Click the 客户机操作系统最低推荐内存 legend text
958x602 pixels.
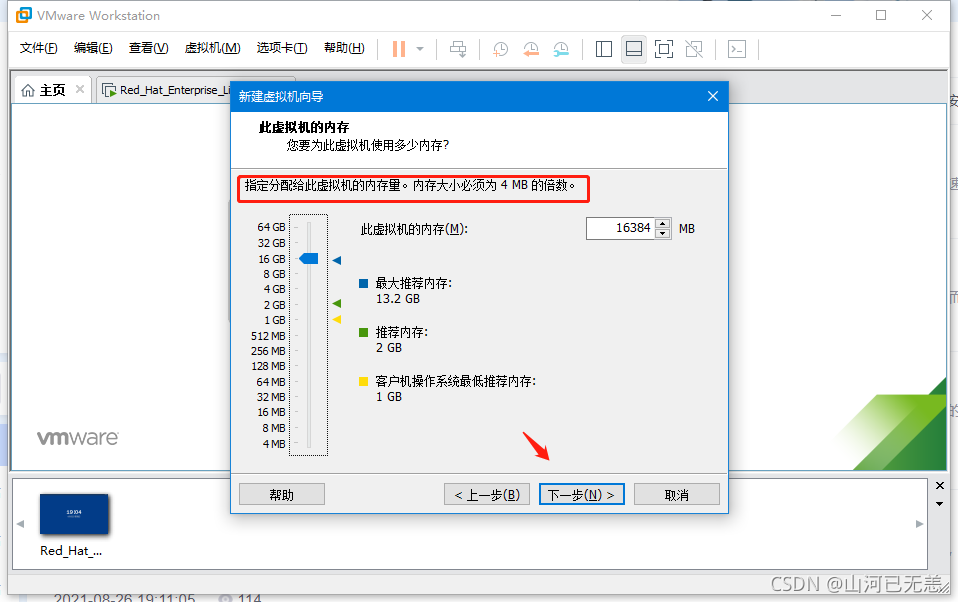(456, 381)
